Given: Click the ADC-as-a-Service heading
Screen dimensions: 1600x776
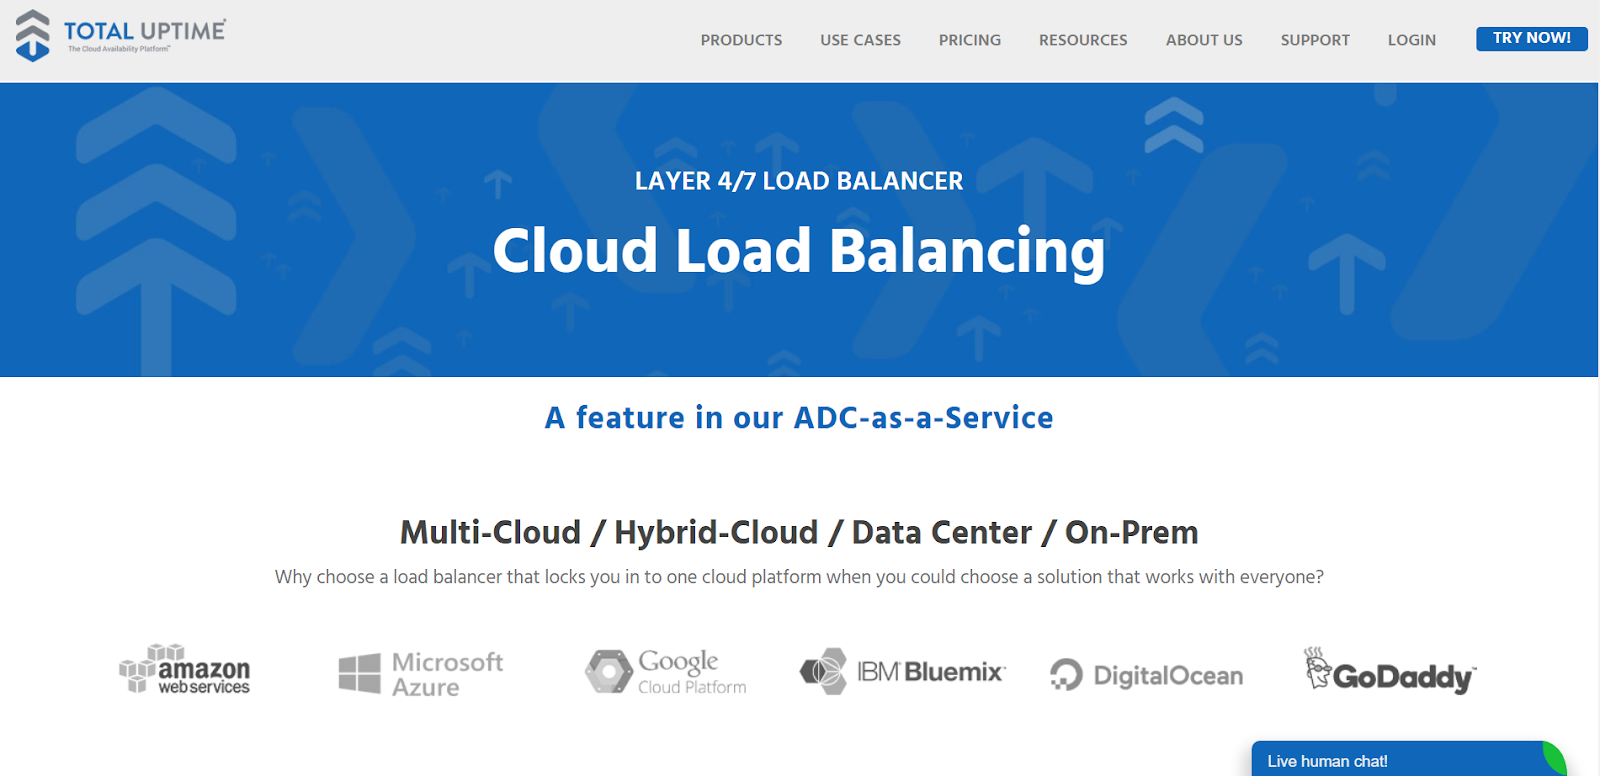Looking at the screenshot, I should (799, 418).
